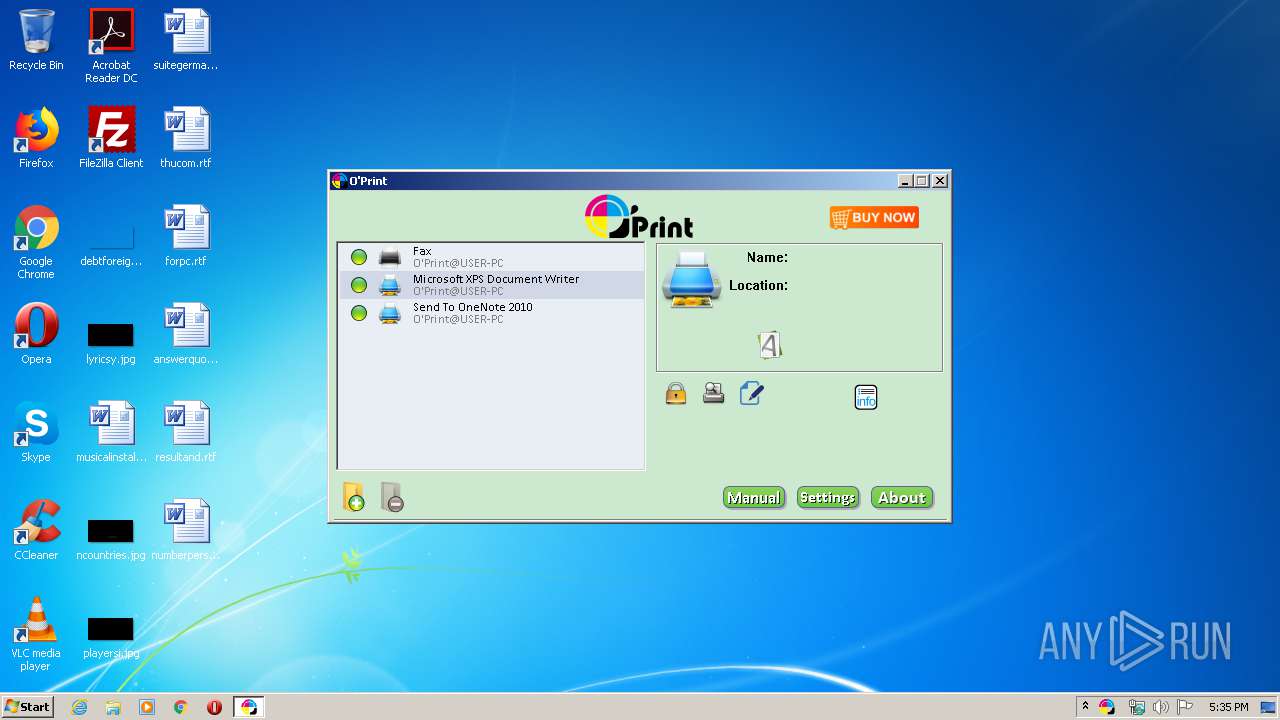Select the Fax entry text

tap(422, 252)
